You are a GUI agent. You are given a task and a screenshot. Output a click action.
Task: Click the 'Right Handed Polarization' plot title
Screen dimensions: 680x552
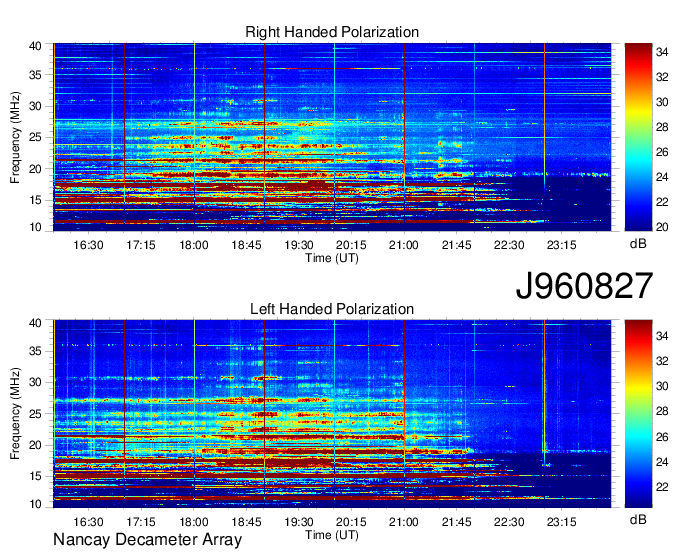tap(332, 32)
